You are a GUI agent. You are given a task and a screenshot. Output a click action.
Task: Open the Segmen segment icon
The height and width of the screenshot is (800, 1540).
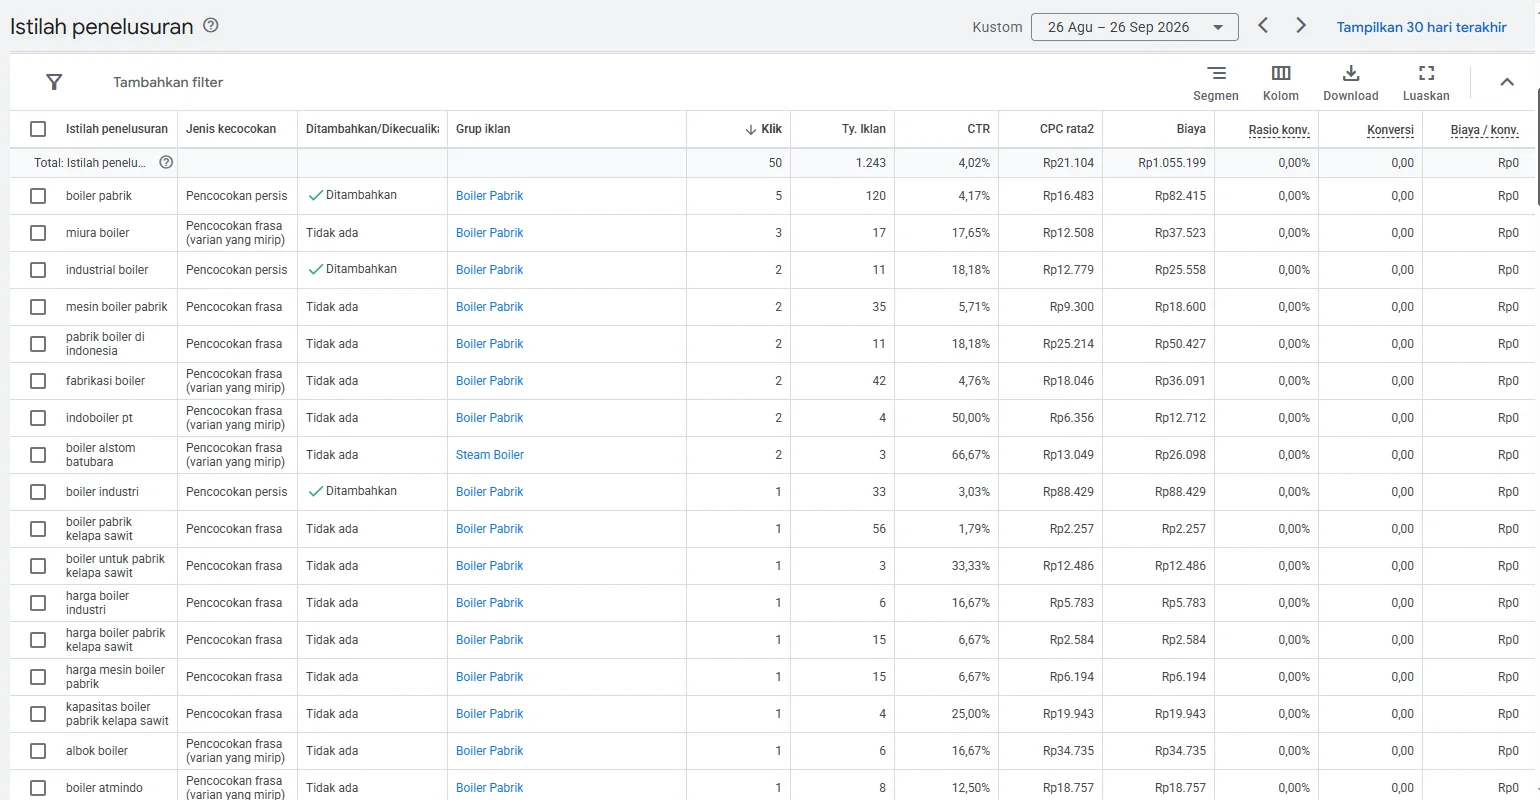tap(1216, 73)
